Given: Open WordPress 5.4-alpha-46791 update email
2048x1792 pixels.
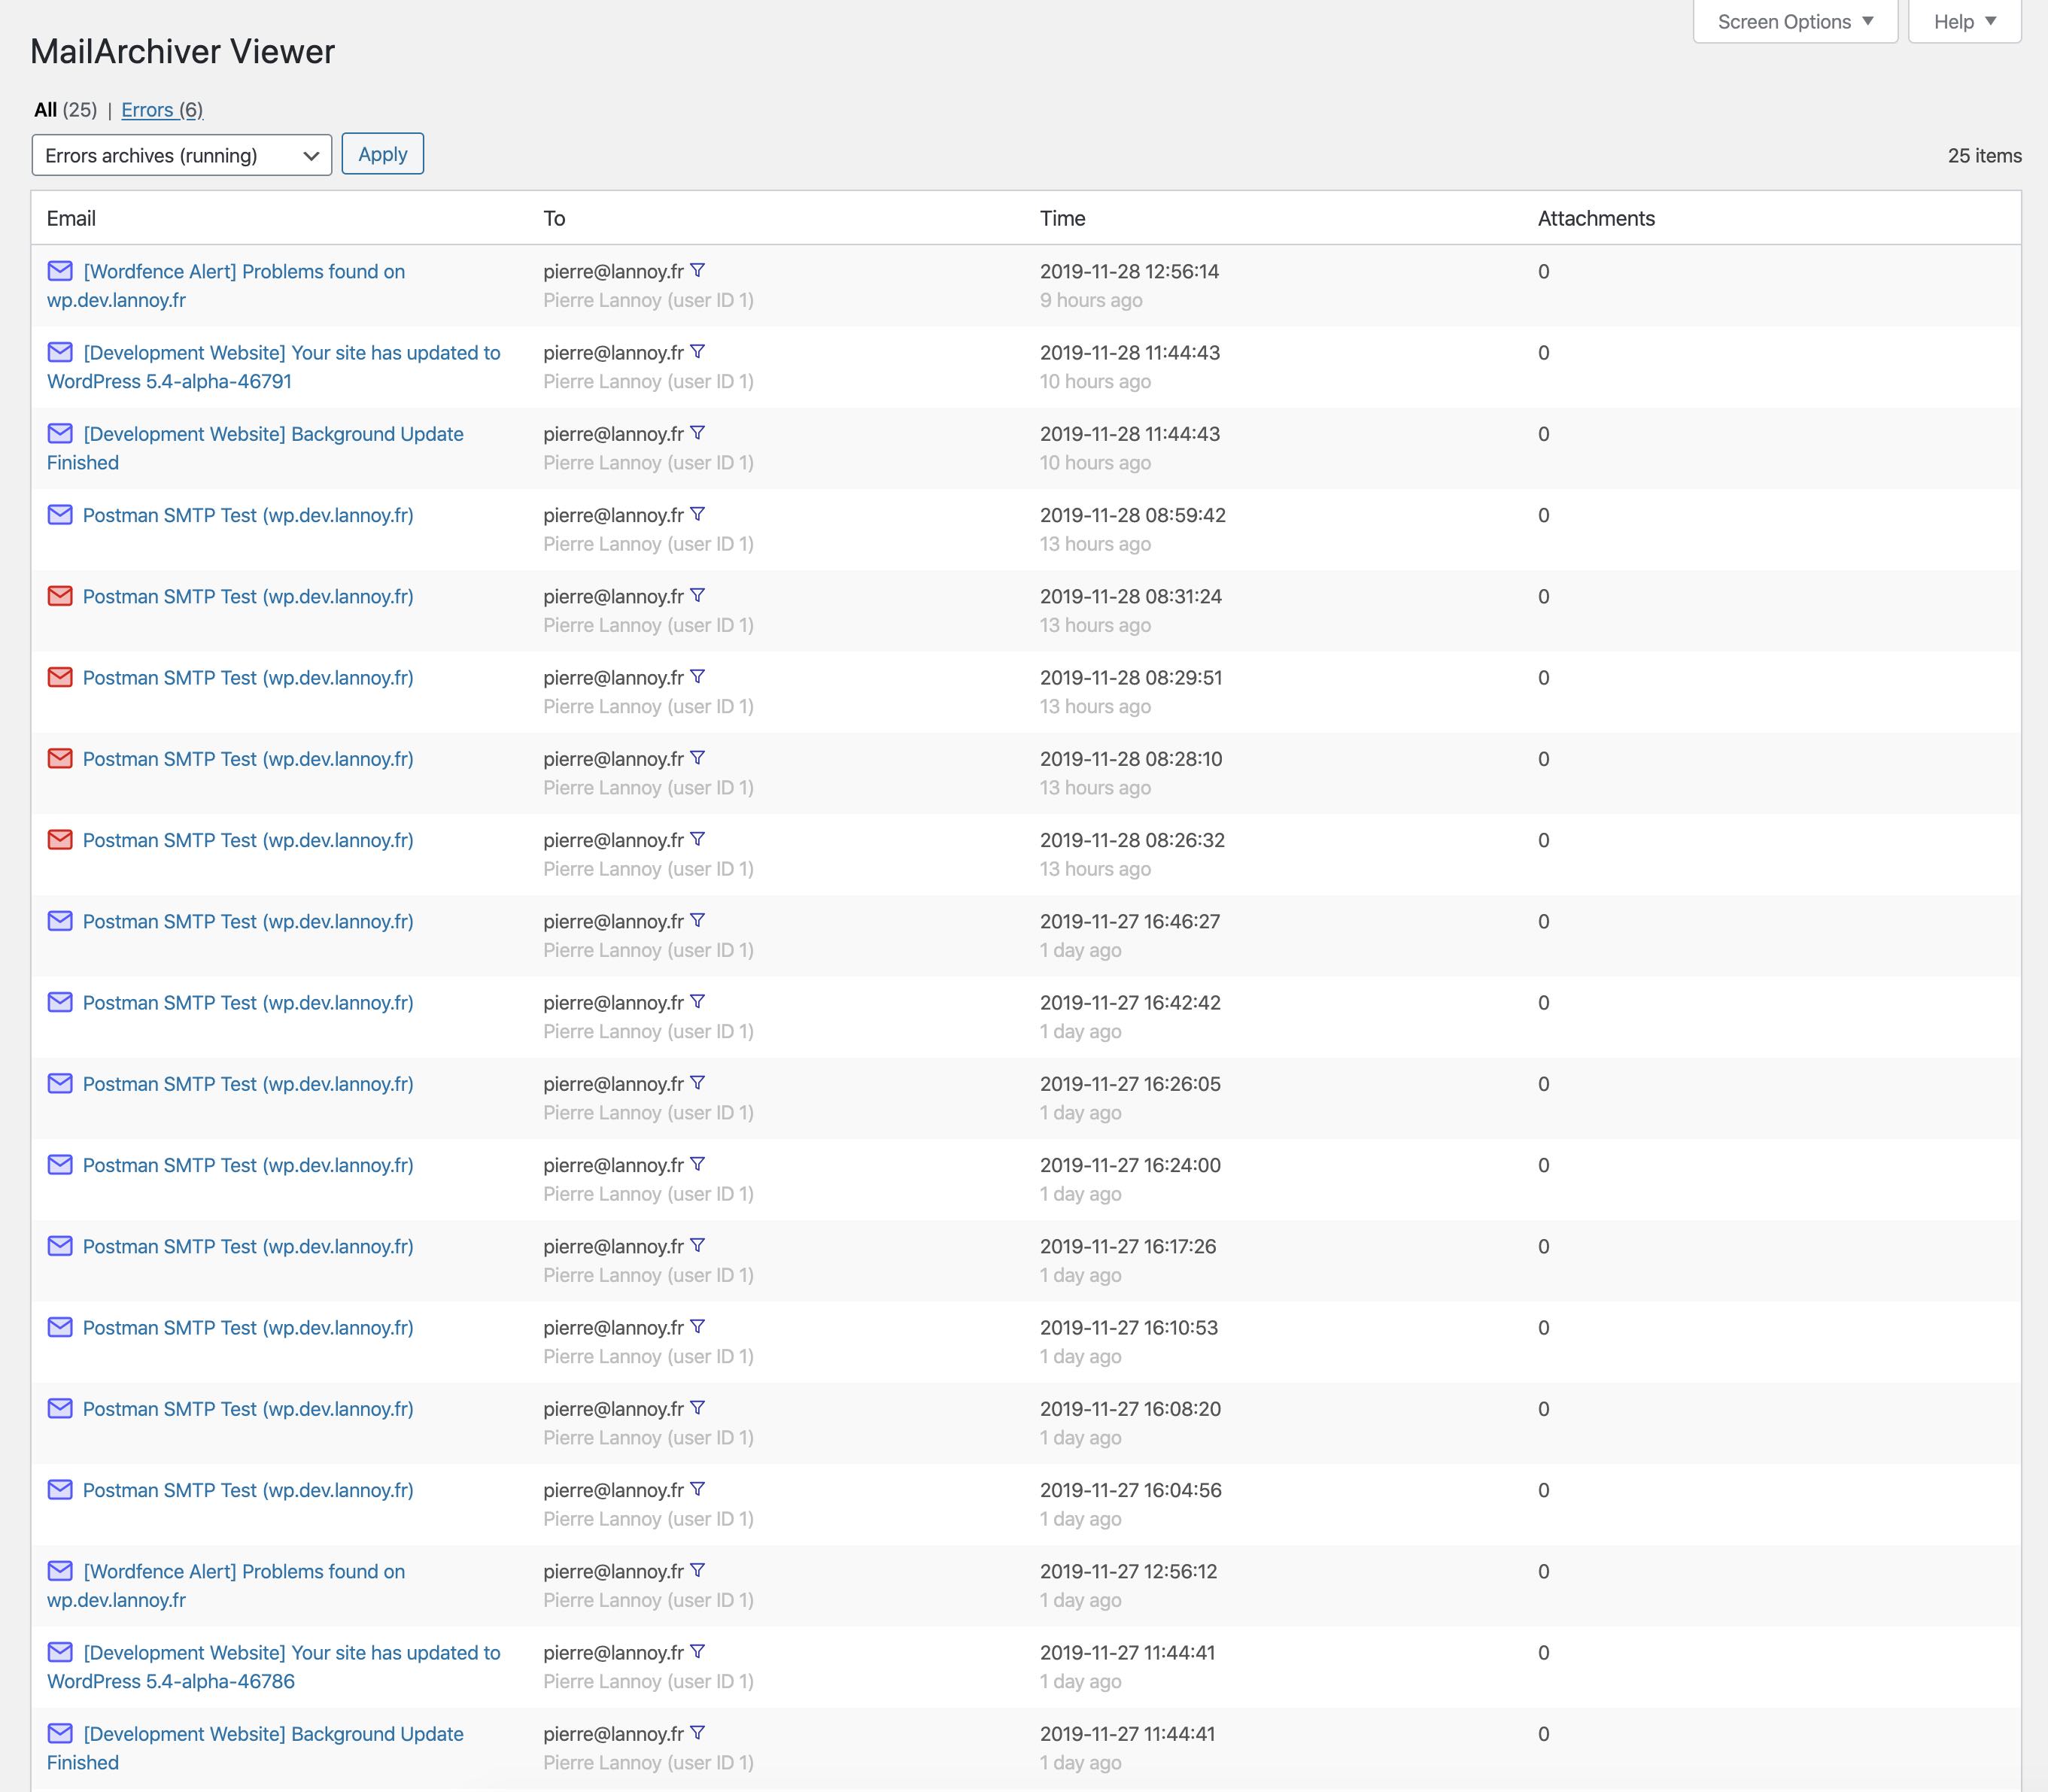Looking at the screenshot, I should pos(291,353).
